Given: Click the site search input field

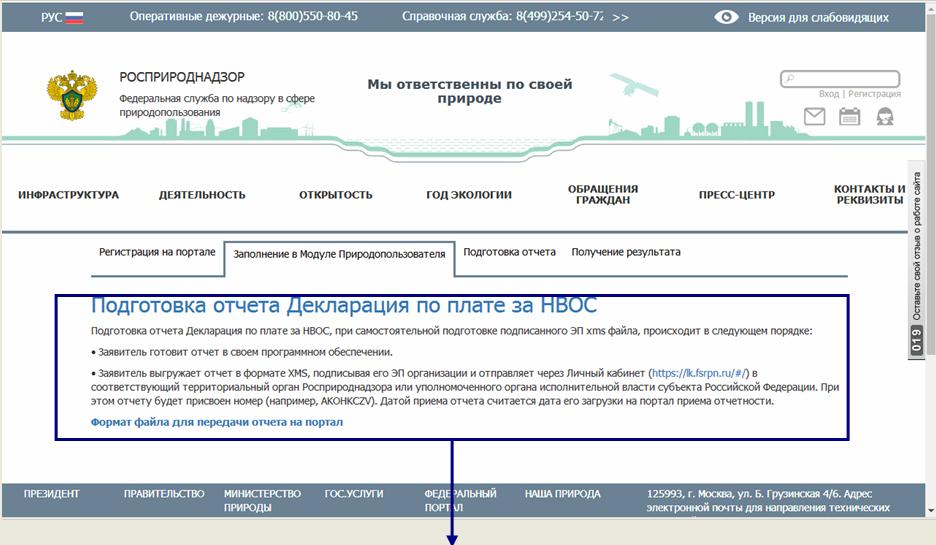Looking at the screenshot, I should coord(845,78).
